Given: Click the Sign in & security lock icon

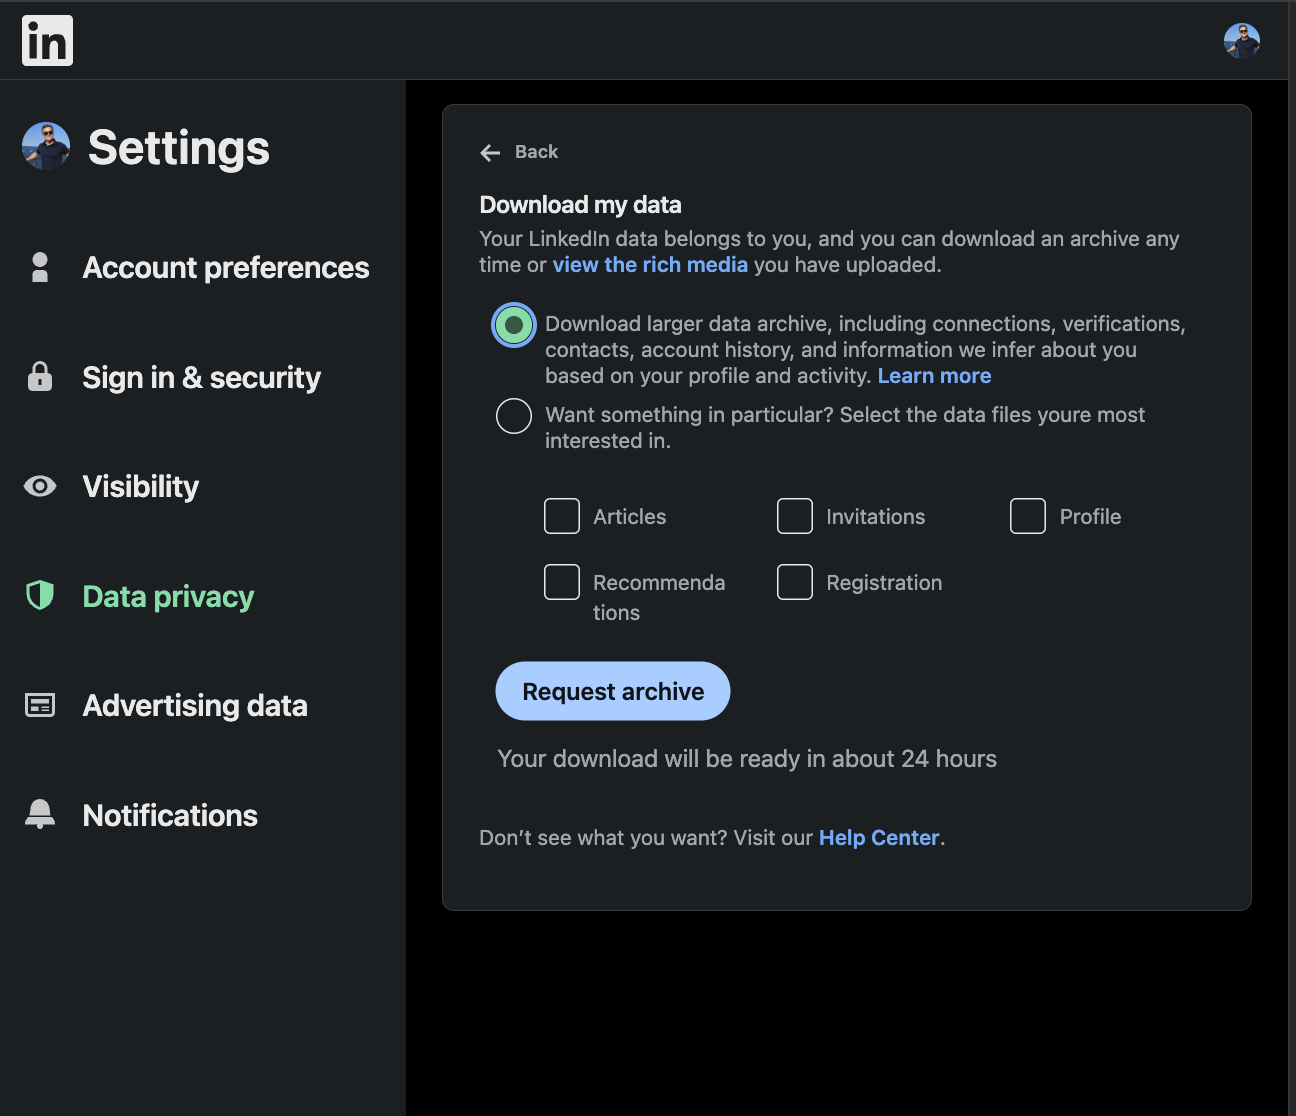Looking at the screenshot, I should click(x=39, y=377).
